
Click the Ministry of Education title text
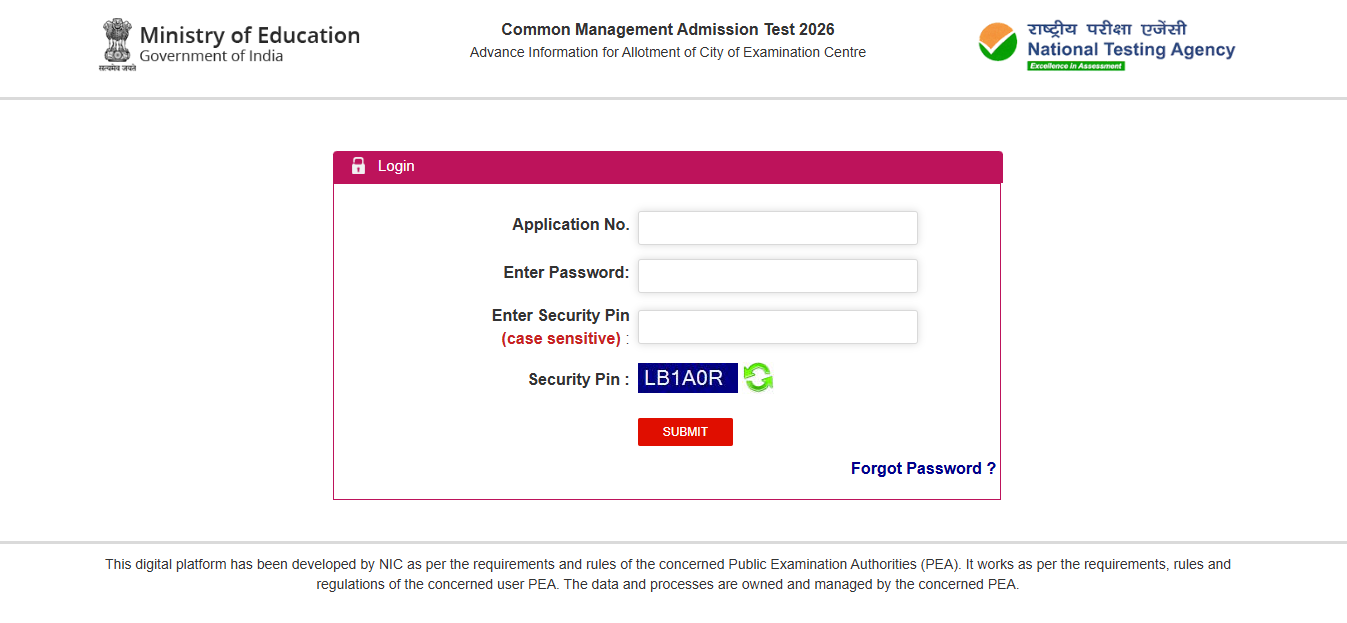coord(249,35)
